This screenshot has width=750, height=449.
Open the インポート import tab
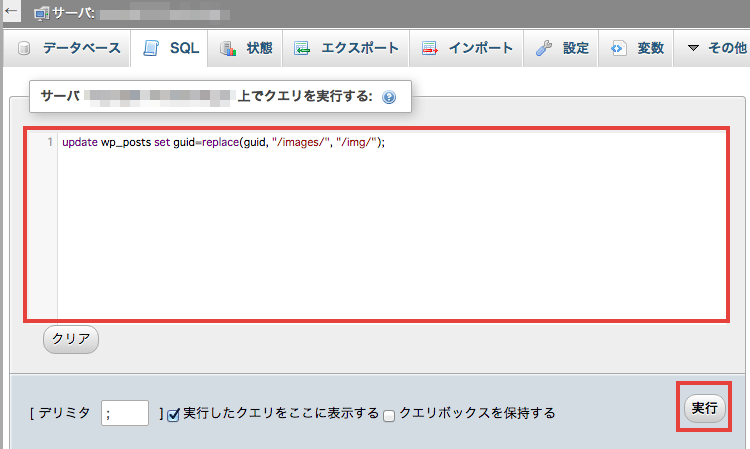(466, 48)
